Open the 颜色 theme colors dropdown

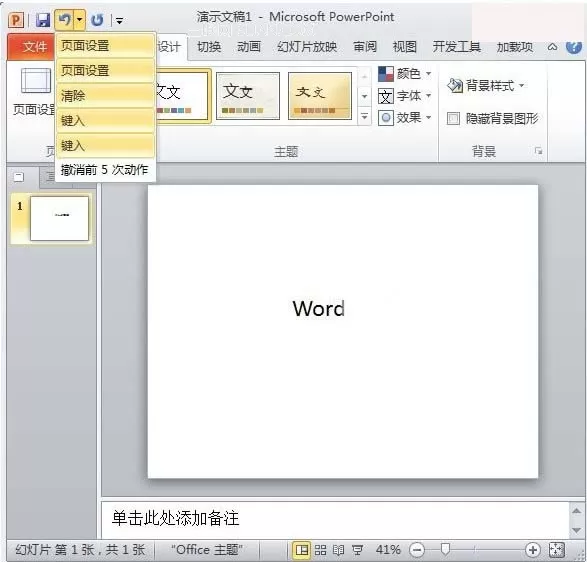click(405, 74)
